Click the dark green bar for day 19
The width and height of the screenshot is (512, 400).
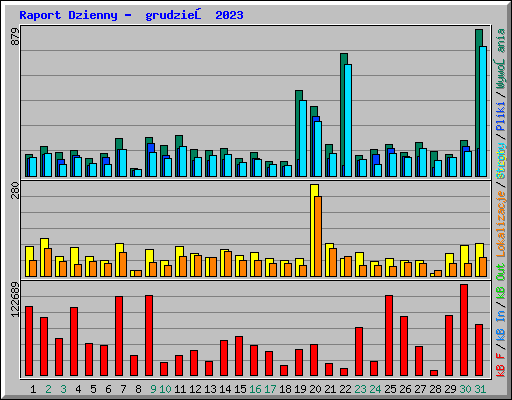coord(298,133)
